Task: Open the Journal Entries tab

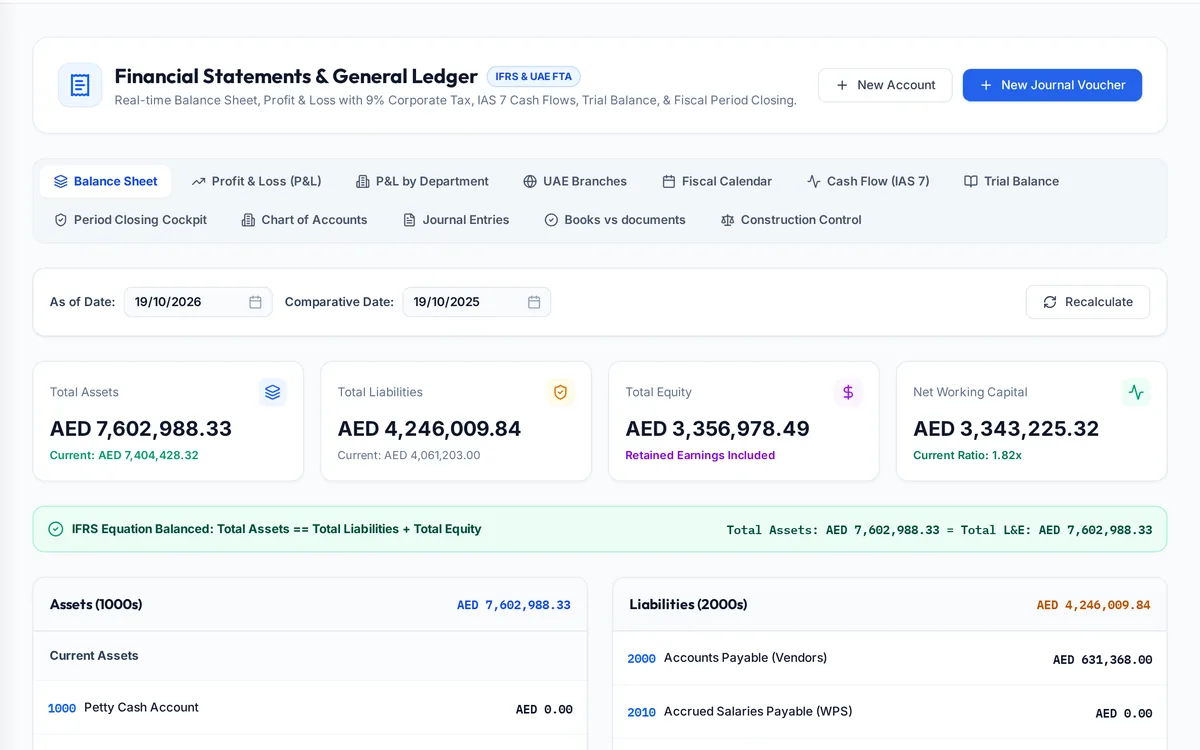Action: point(456,220)
